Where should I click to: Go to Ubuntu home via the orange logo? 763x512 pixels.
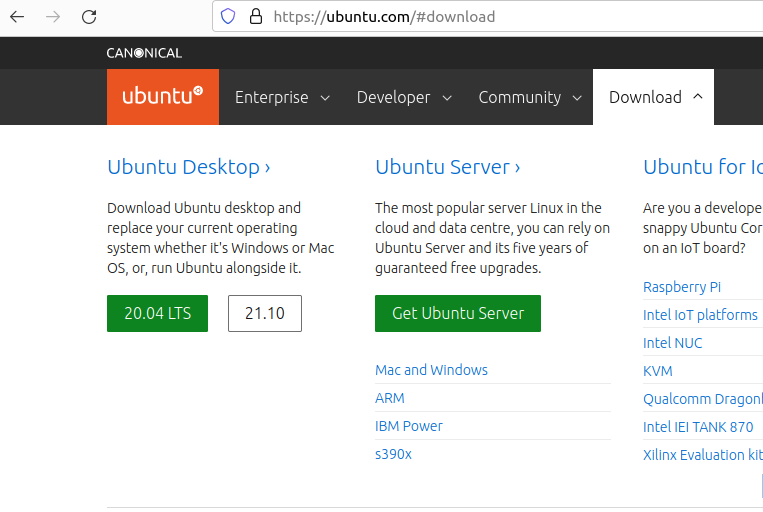(163, 97)
